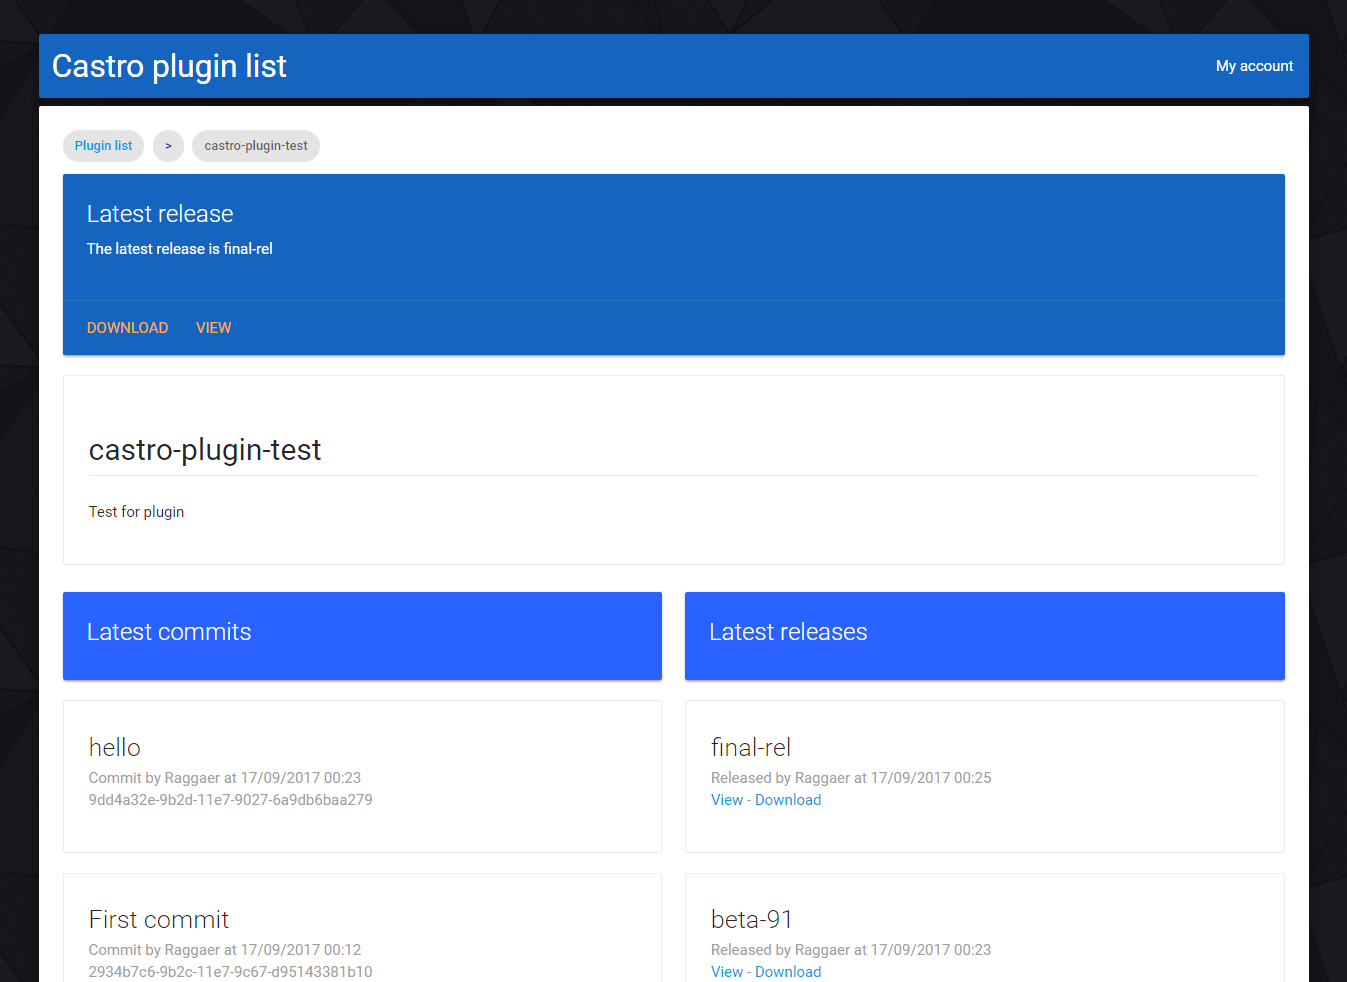Image resolution: width=1347 pixels, height=982 pixels.
Task: Click the Latest release heading
Action: 160,214
